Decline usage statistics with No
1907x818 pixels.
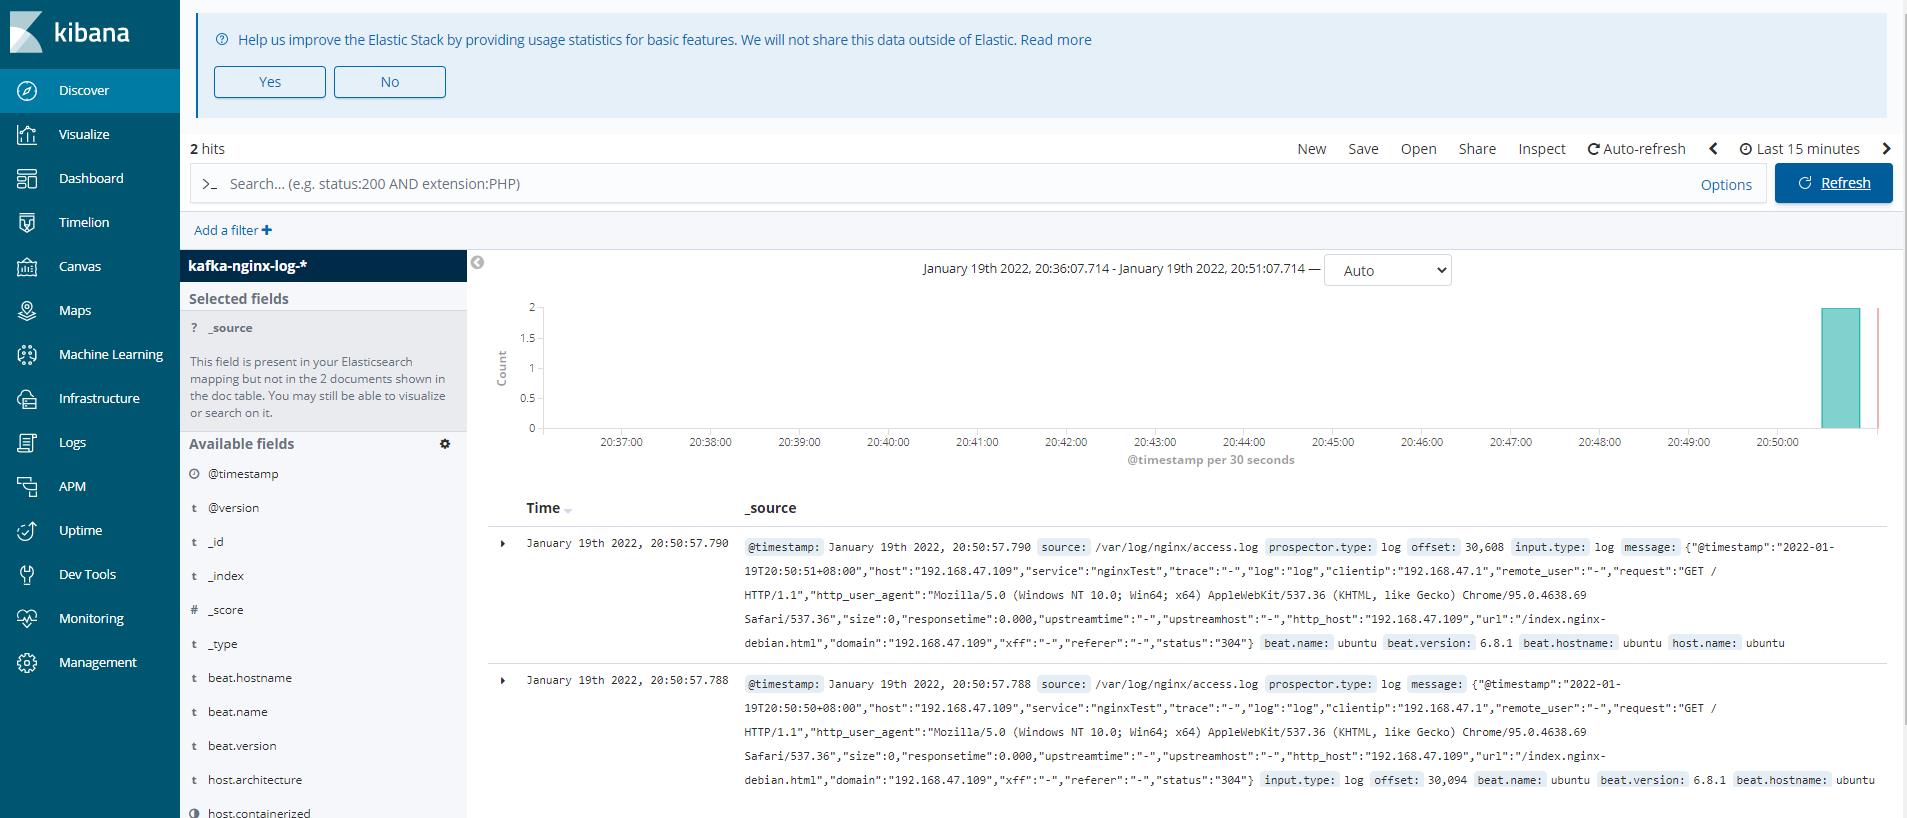[390, 82]
